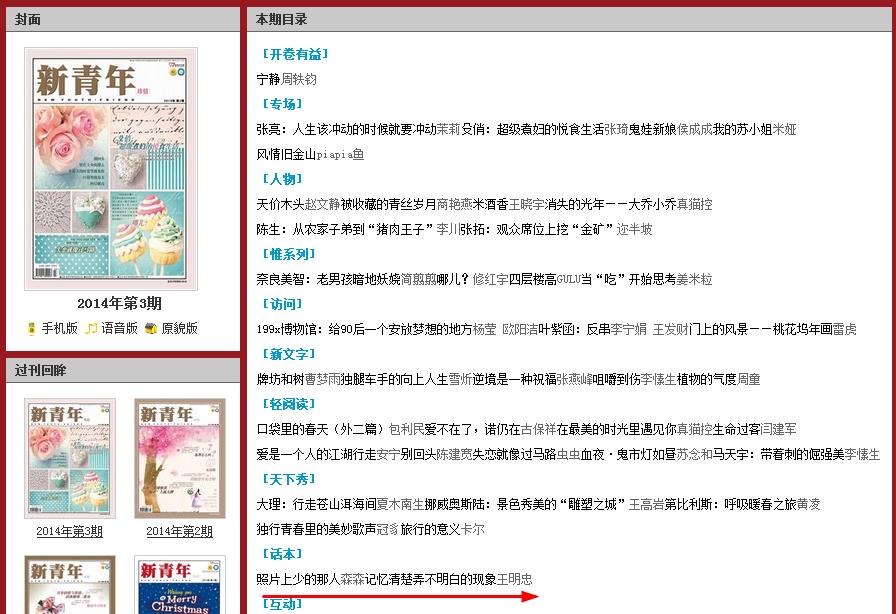Click the article 天价木头
896x614 pixels.
281,204
